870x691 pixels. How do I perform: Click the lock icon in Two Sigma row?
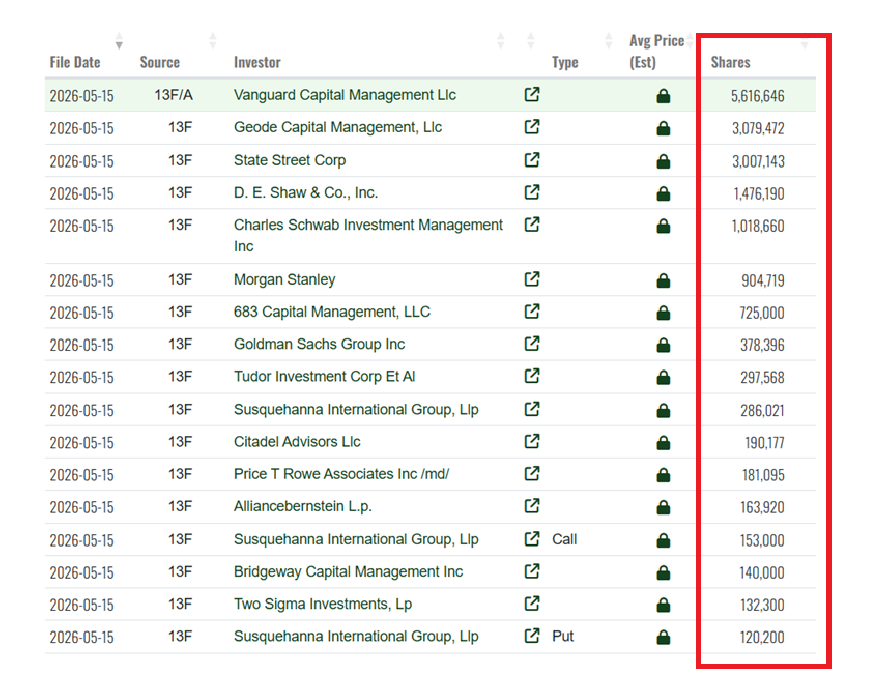coord(663,604)
